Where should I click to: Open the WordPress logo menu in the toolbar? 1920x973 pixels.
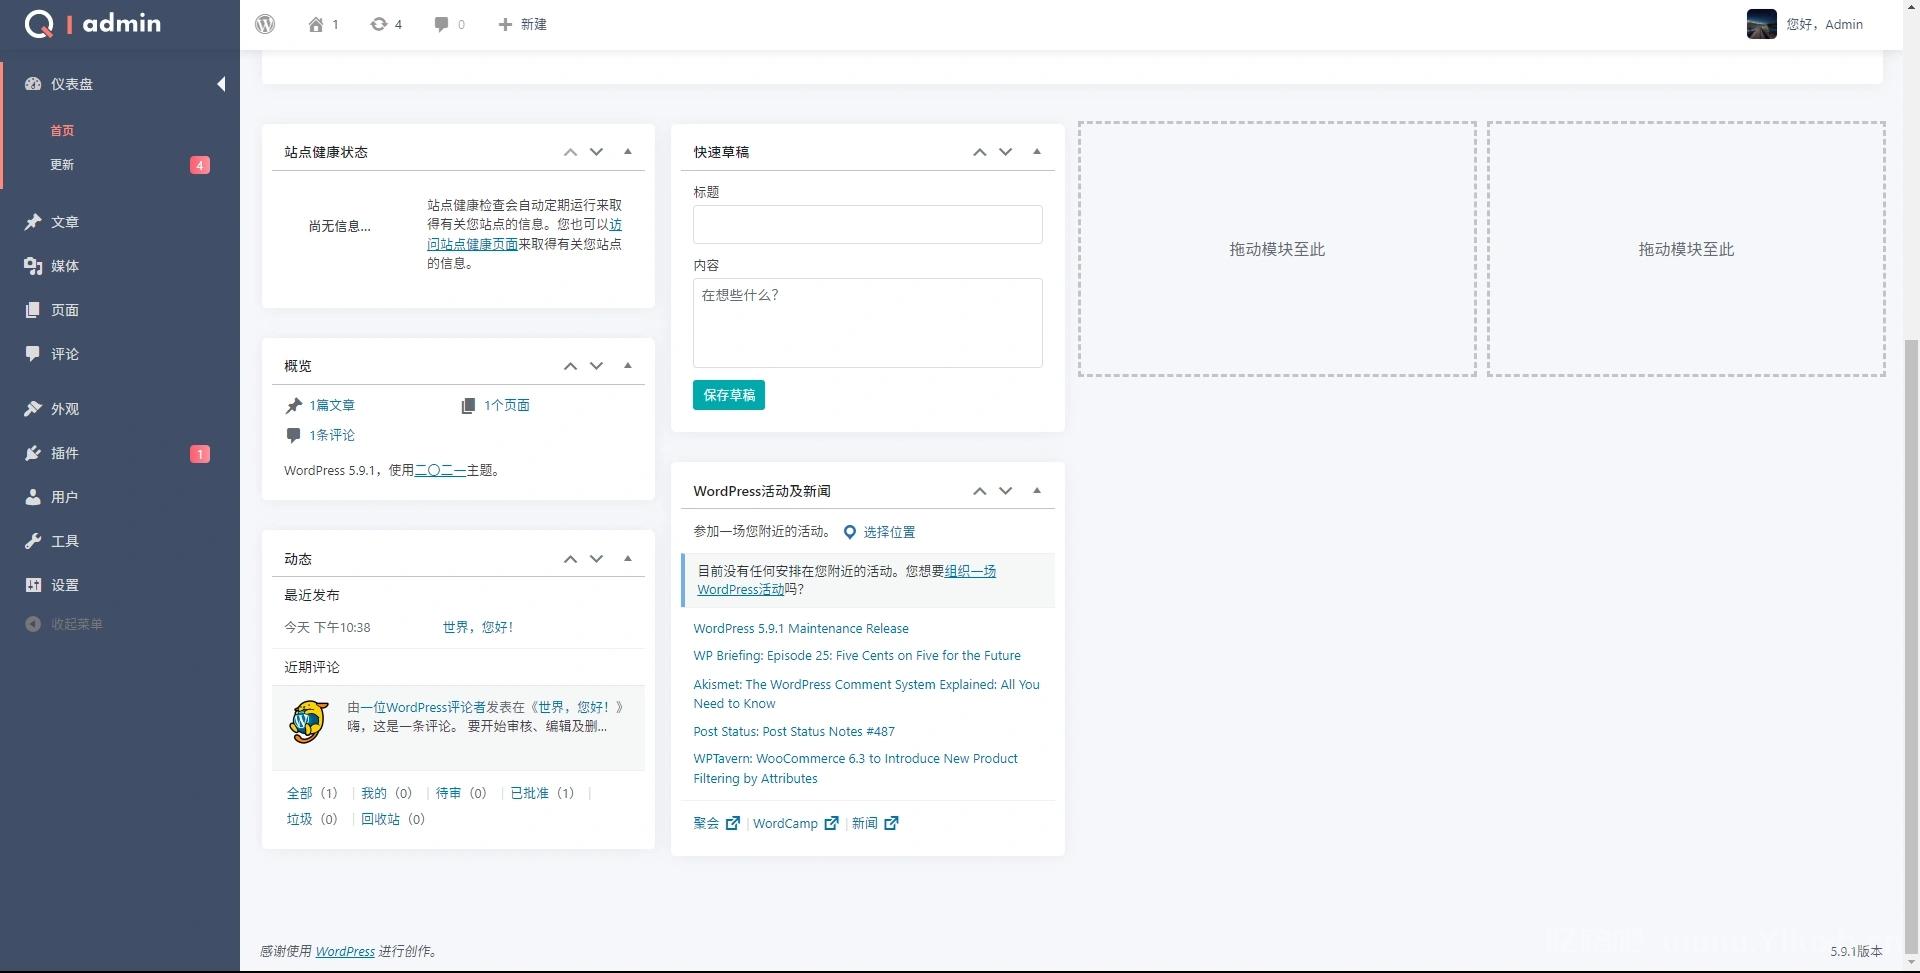pyautogui.click(x=264, y=24)
